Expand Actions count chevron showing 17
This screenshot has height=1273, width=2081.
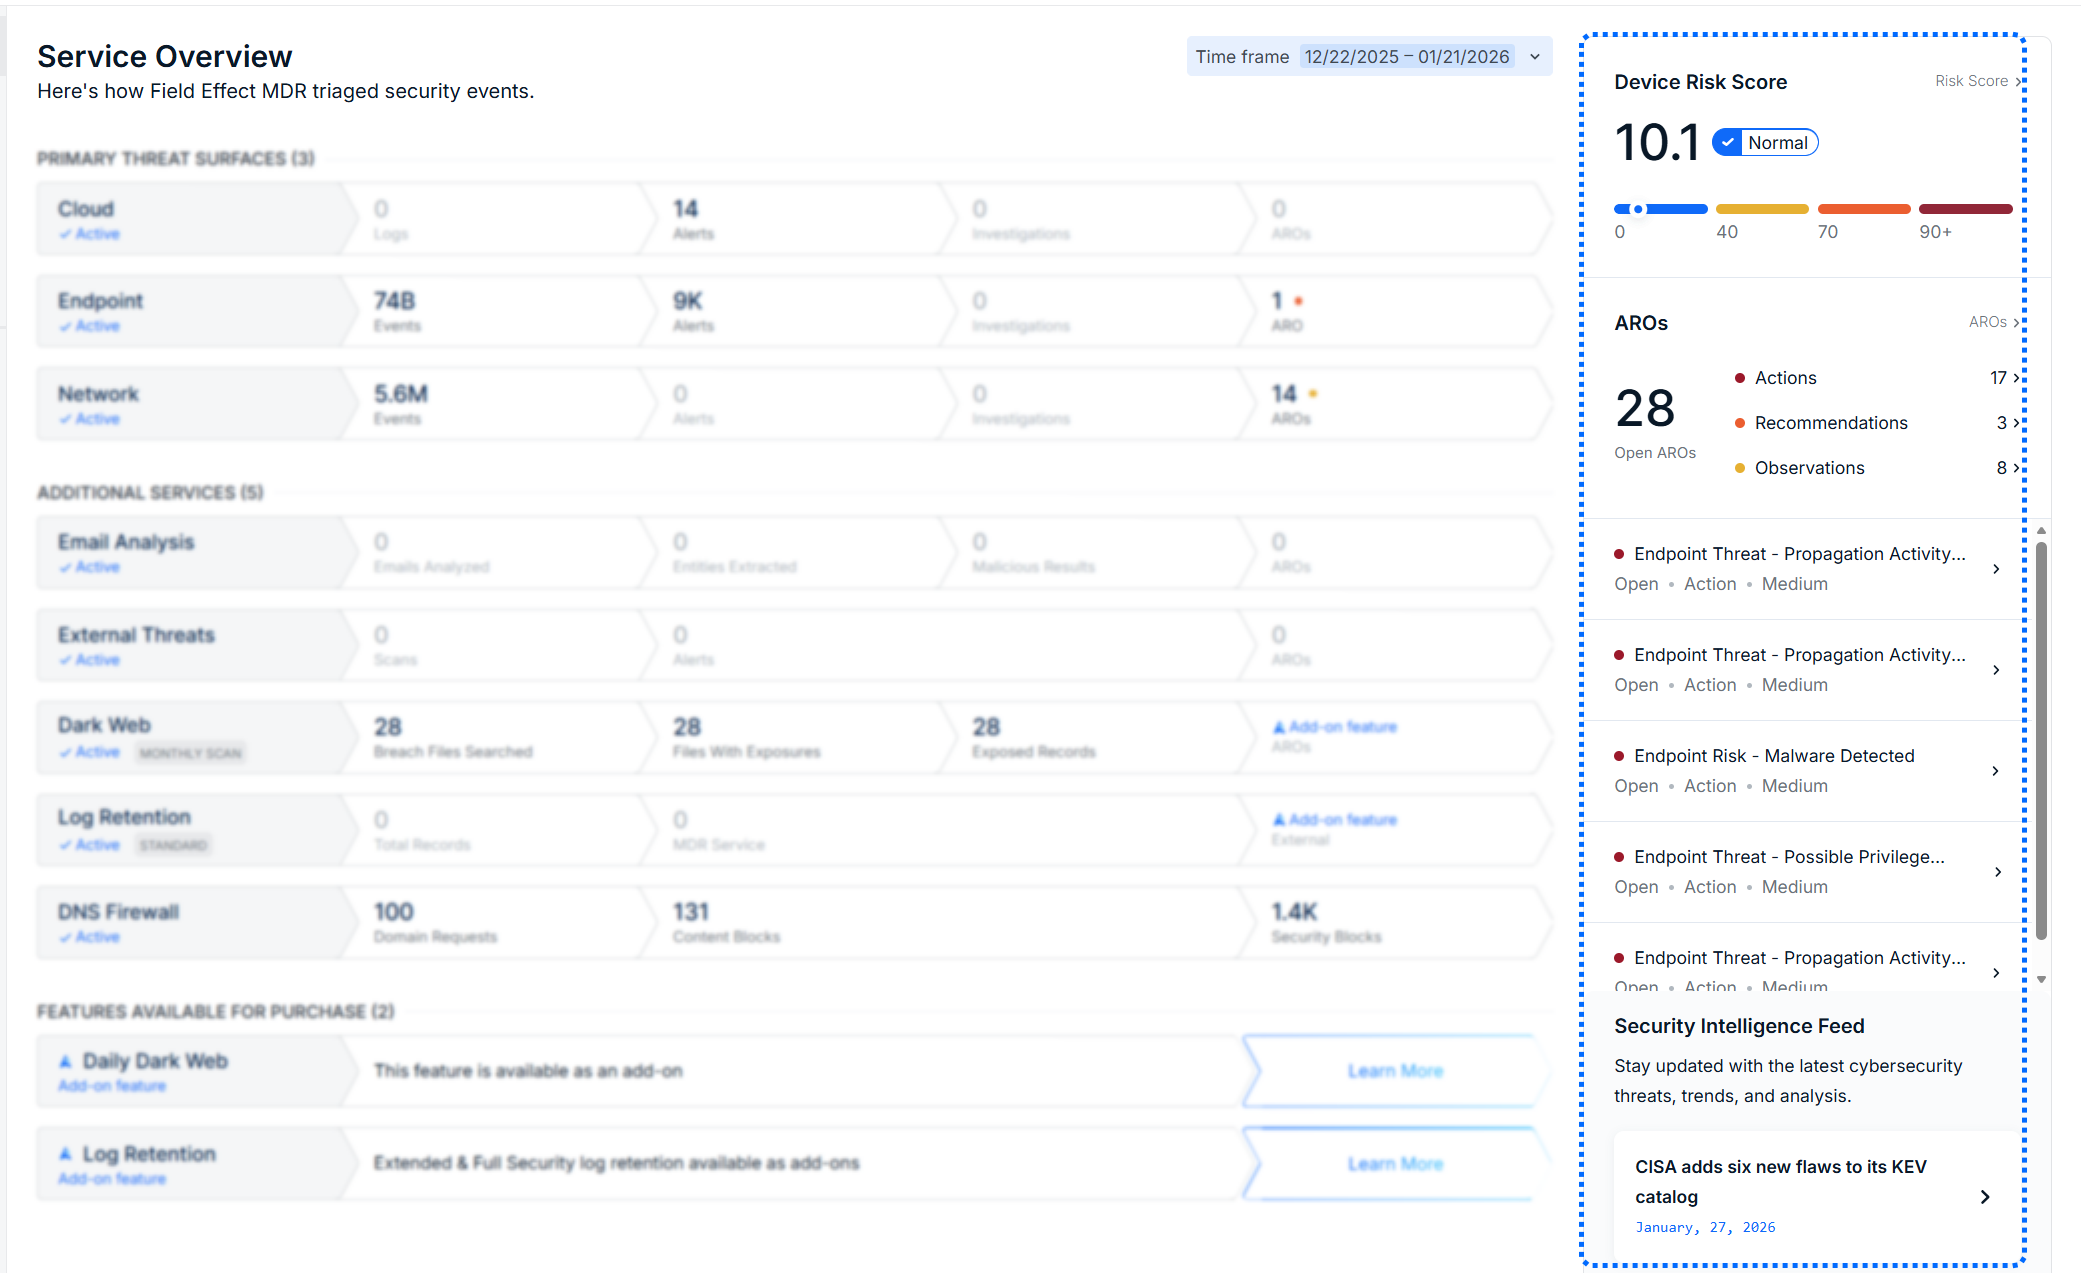coord(2016,378)
